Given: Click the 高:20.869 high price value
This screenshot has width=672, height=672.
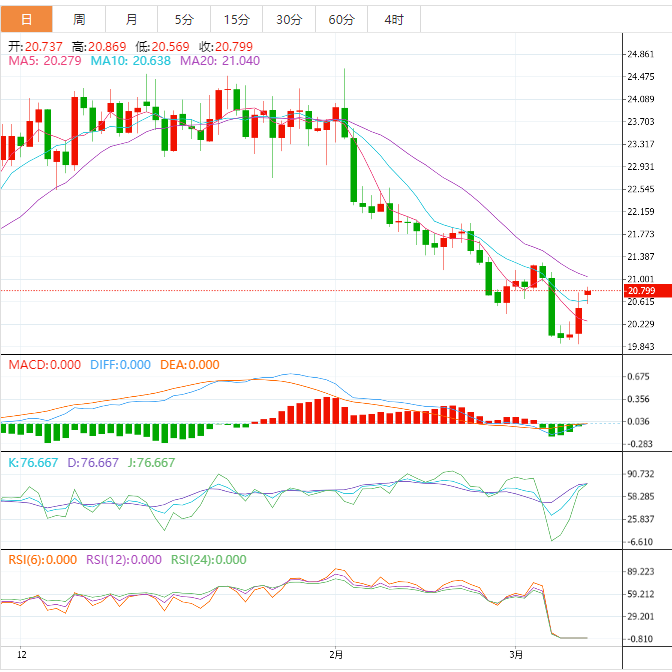Looking at the screenshot, I should [x=99, y=46].
